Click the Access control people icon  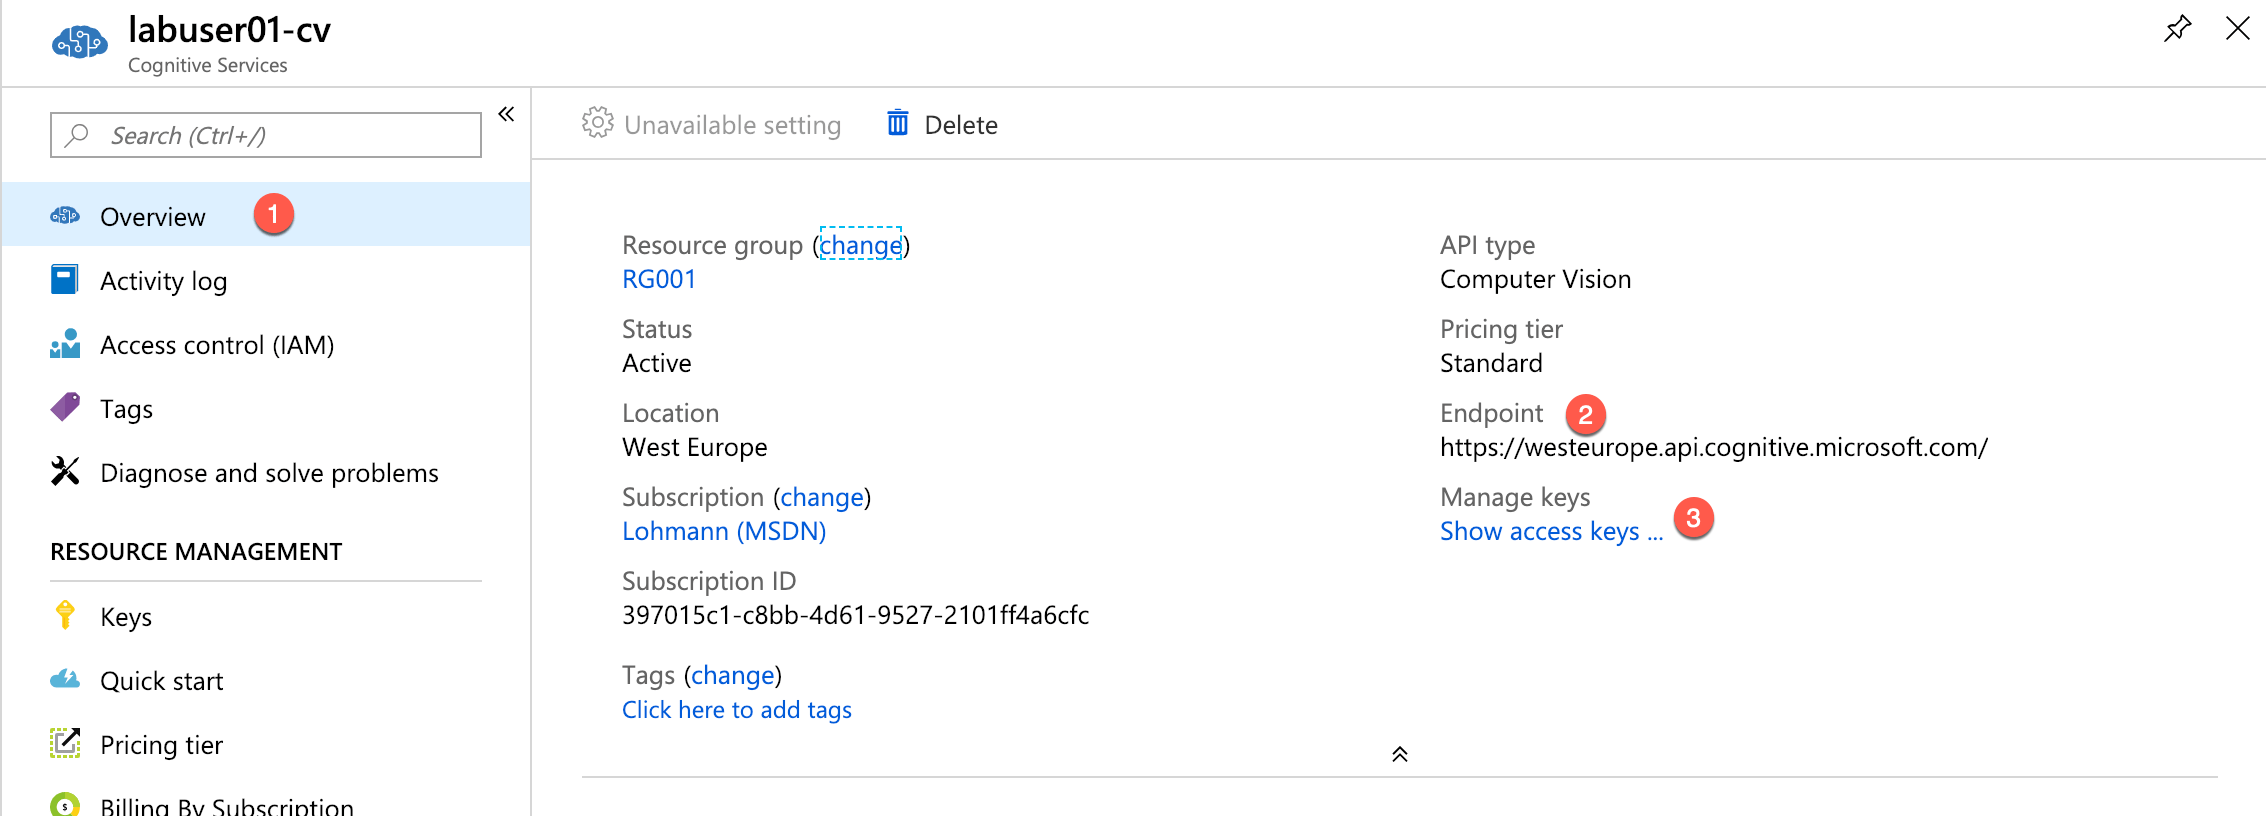click(65, 344)
